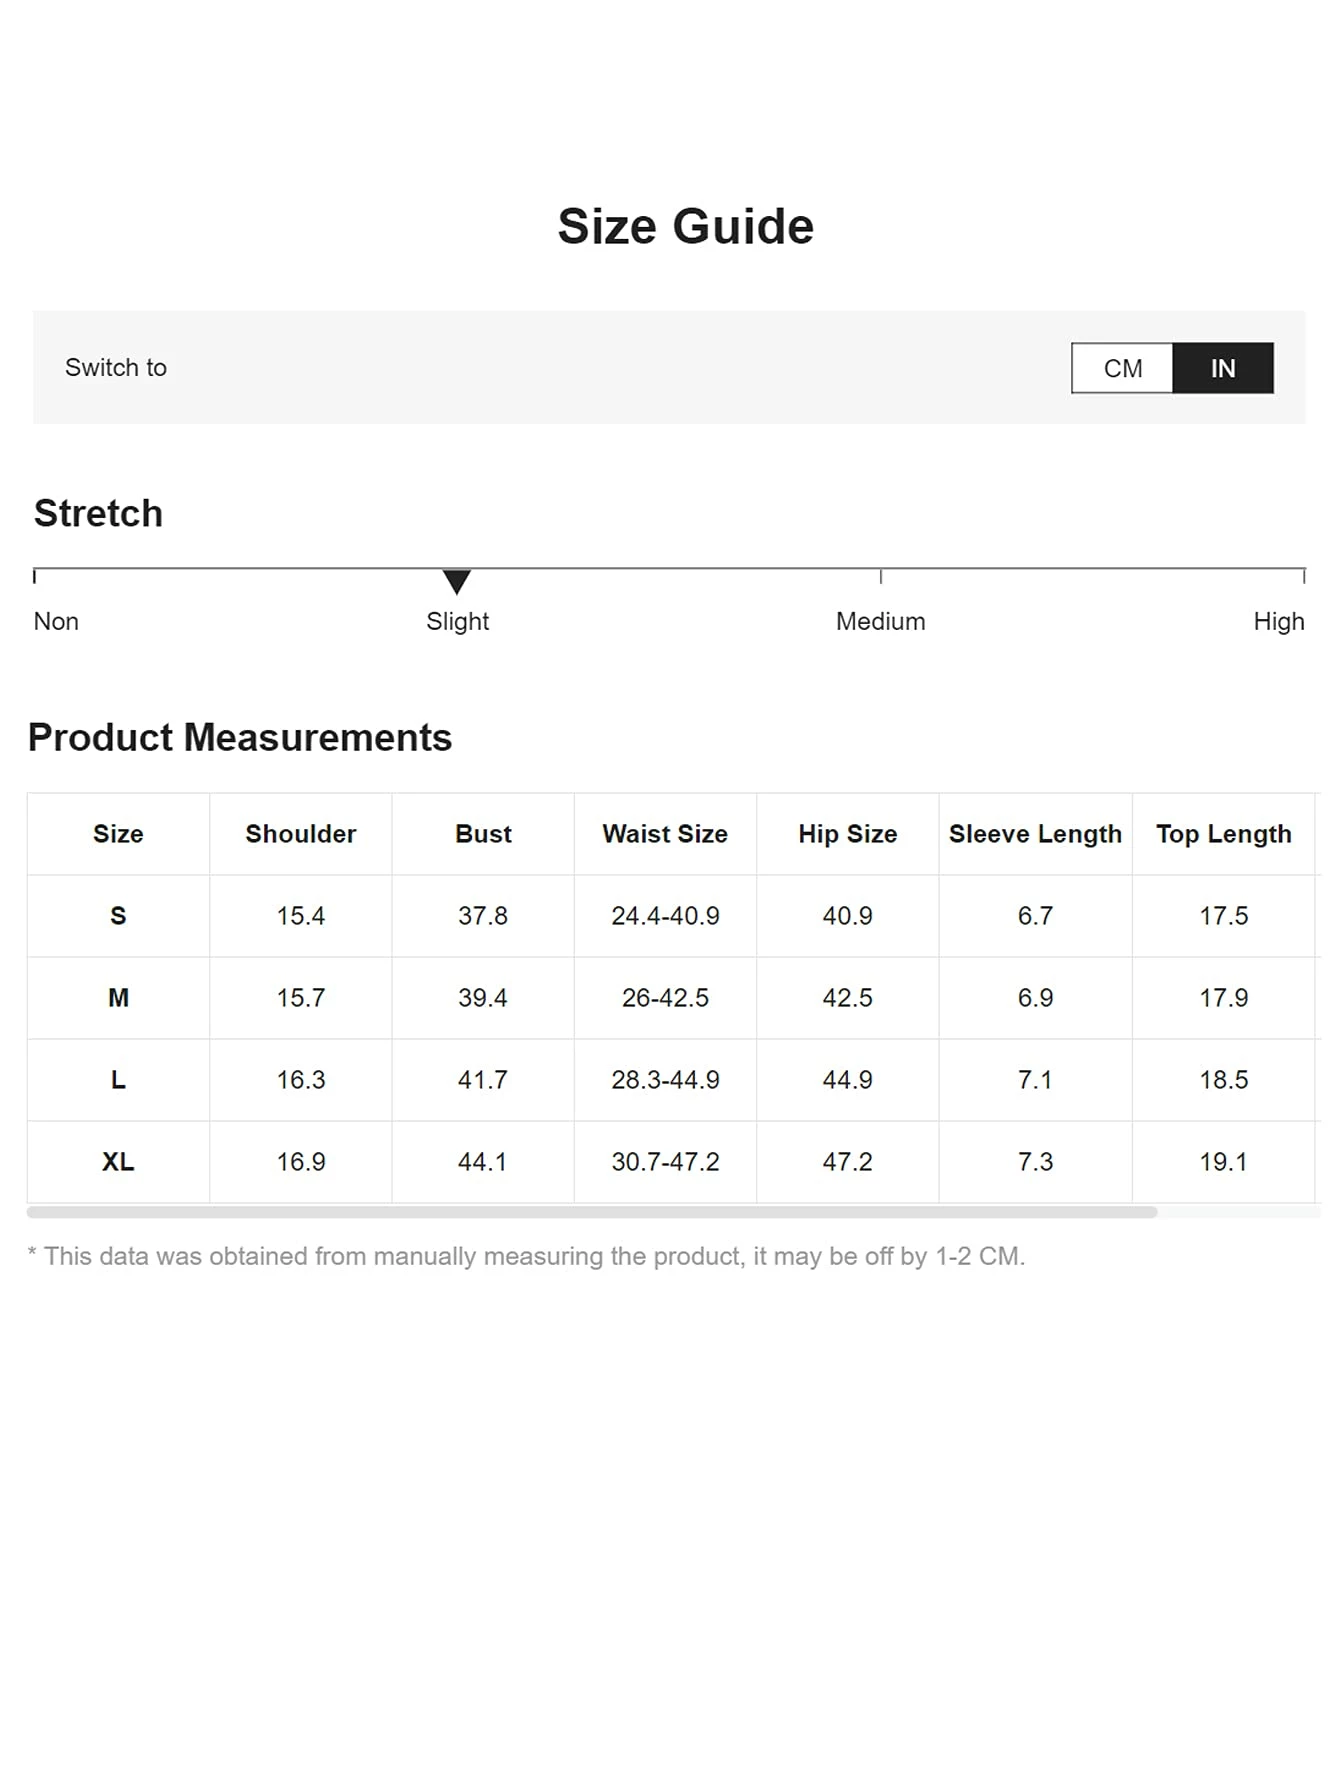Click the Shoulder column header
This screenshot has height=1785, width=1340.
point(301,834)
